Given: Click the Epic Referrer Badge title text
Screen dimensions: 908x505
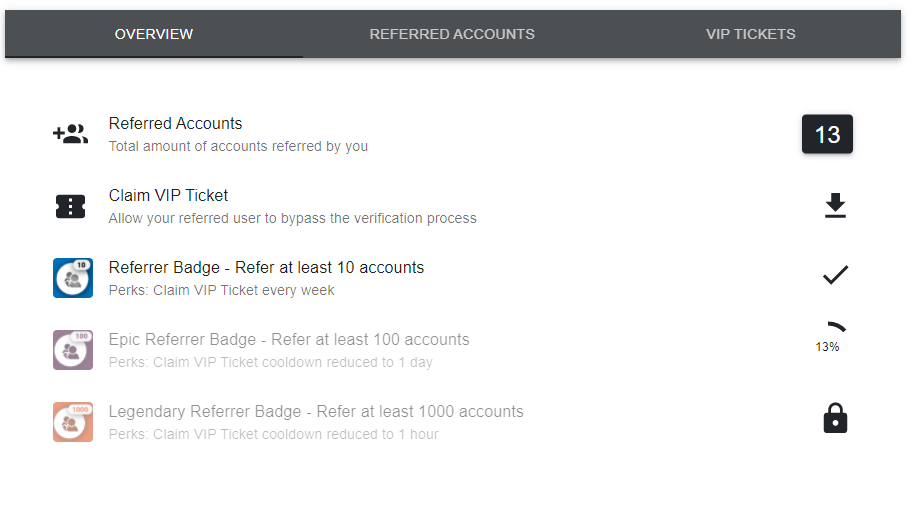Looking at the screenshot, I should (x=289, y=339).
